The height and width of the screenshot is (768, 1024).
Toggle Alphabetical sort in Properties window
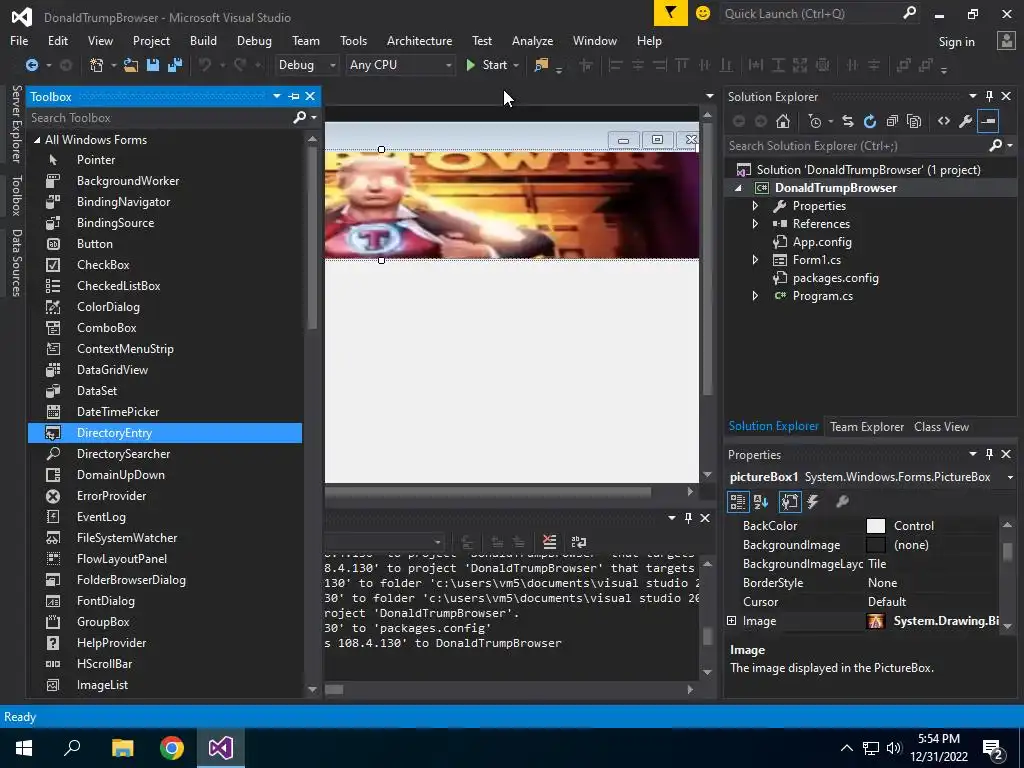[x=761, y=502]
